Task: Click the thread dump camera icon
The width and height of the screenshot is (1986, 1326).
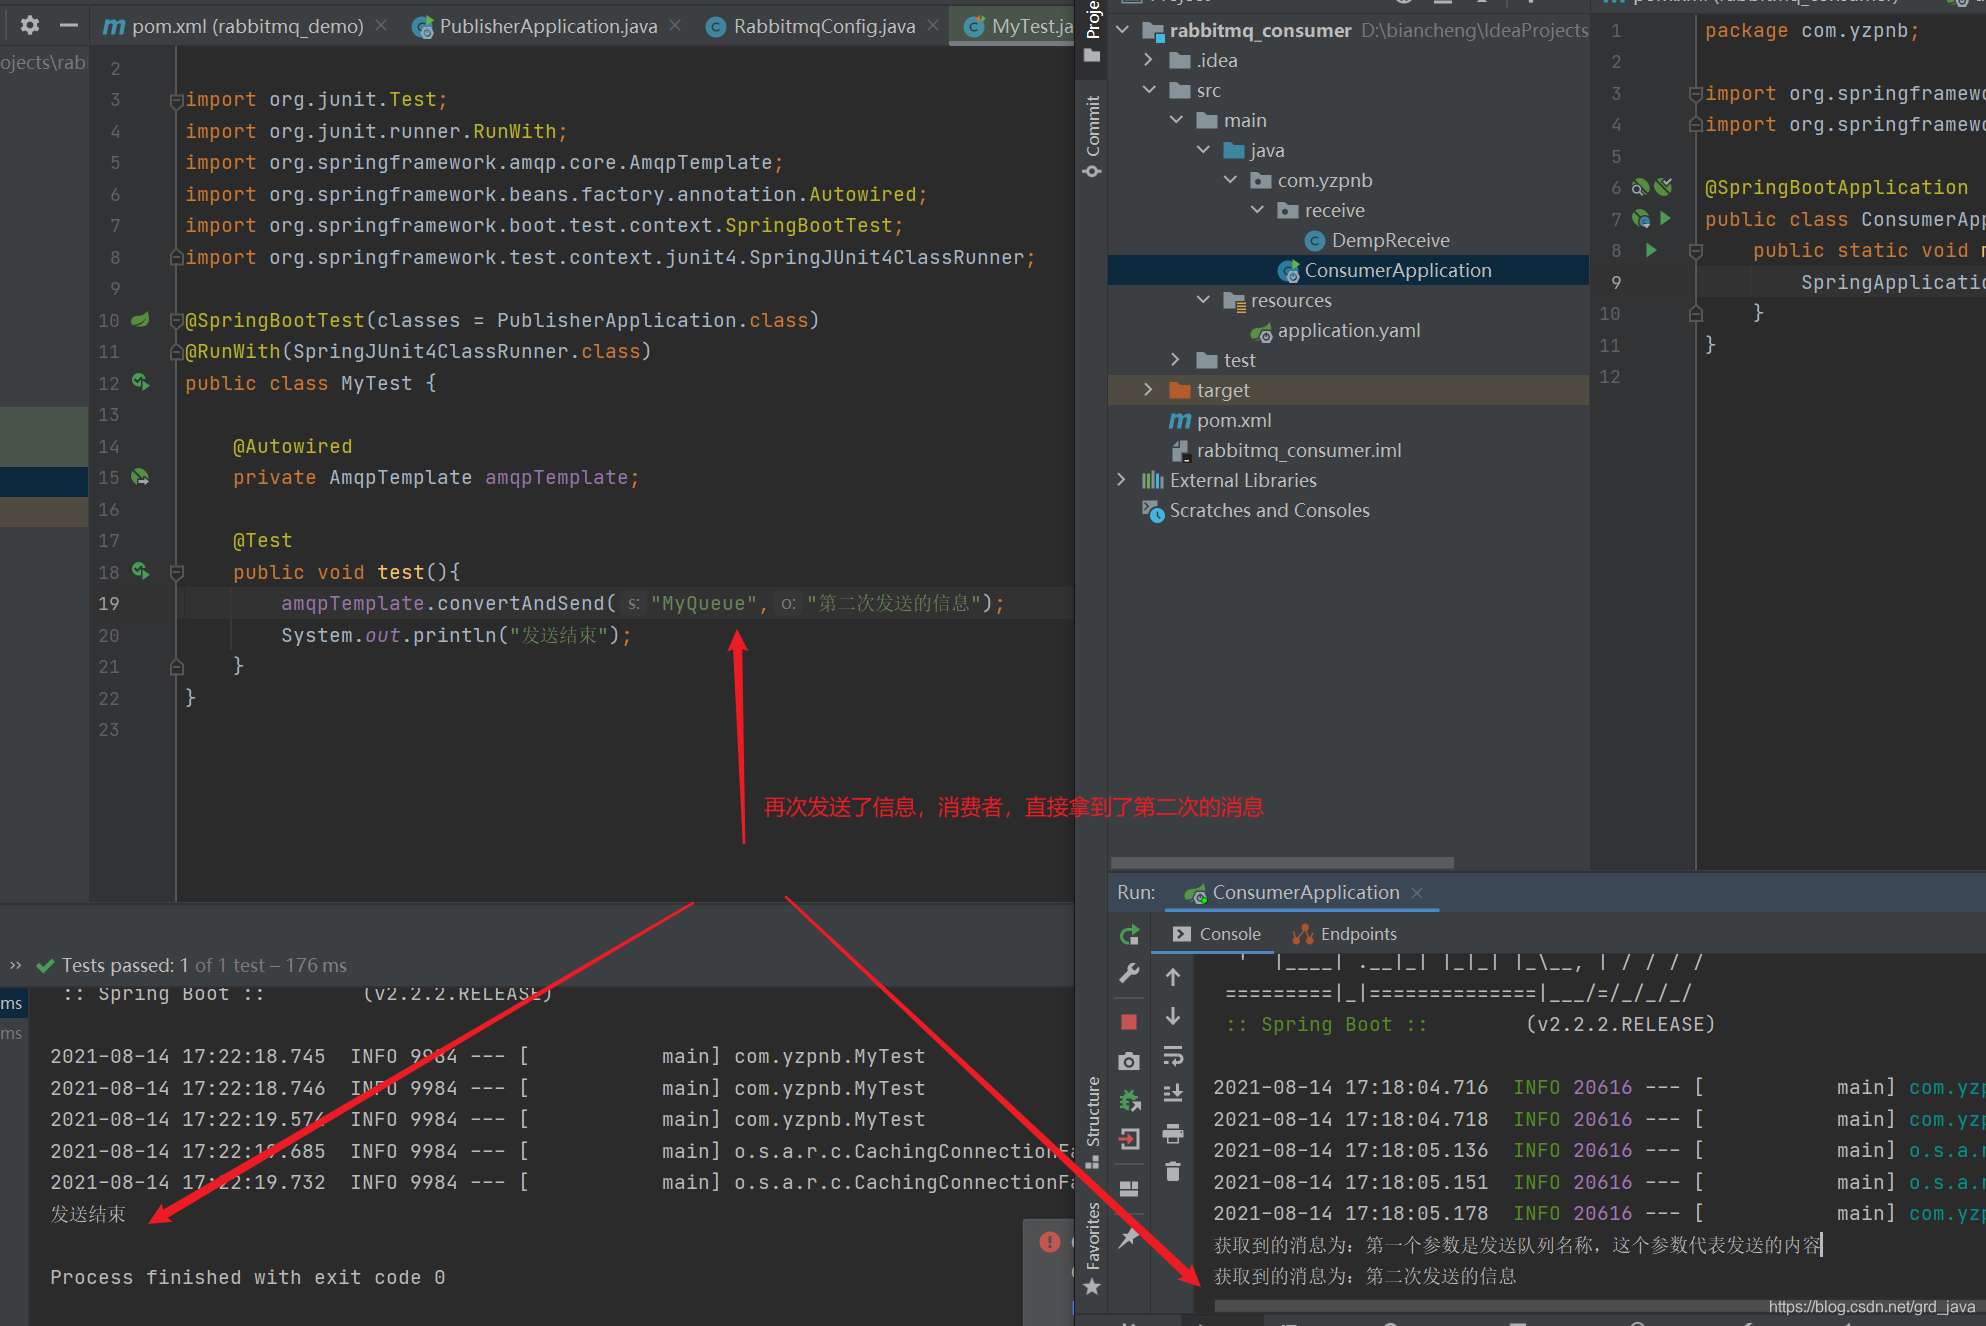Action: click(1129, 1061)
